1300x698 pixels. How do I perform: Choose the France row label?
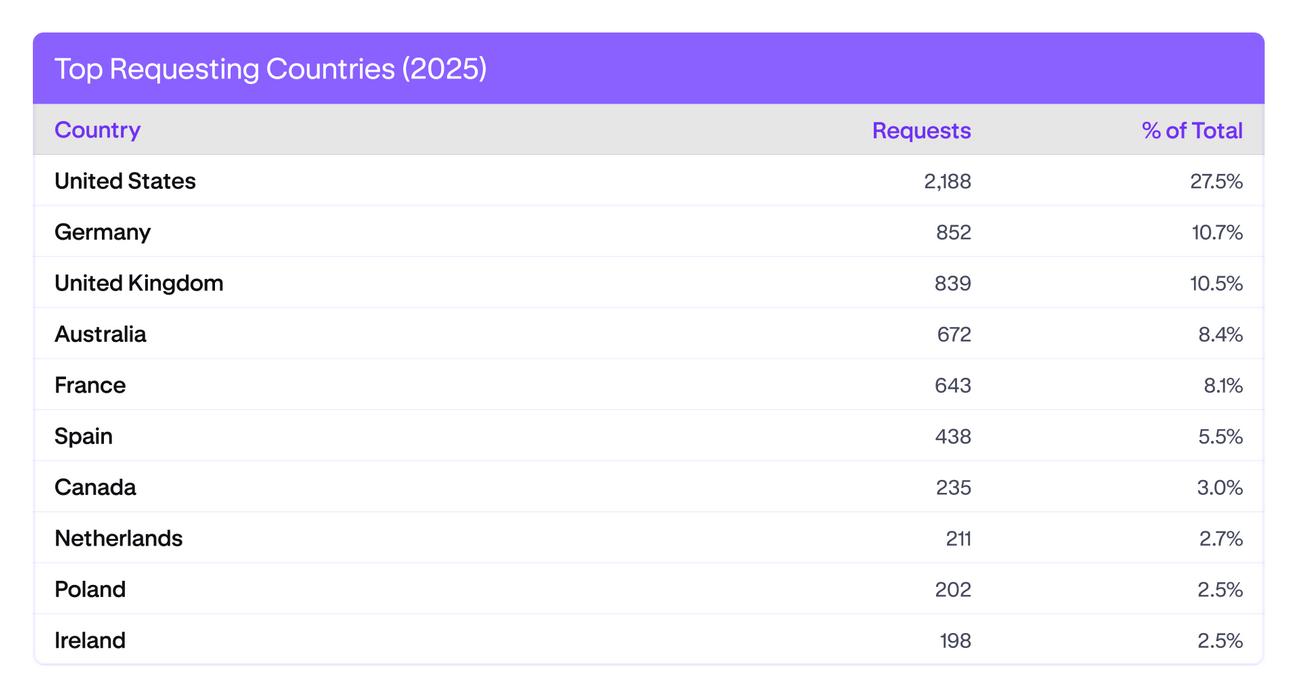[90, 385]
